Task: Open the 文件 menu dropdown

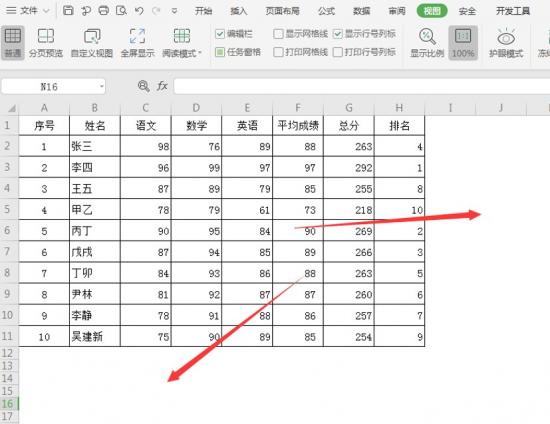Action: 29,11
